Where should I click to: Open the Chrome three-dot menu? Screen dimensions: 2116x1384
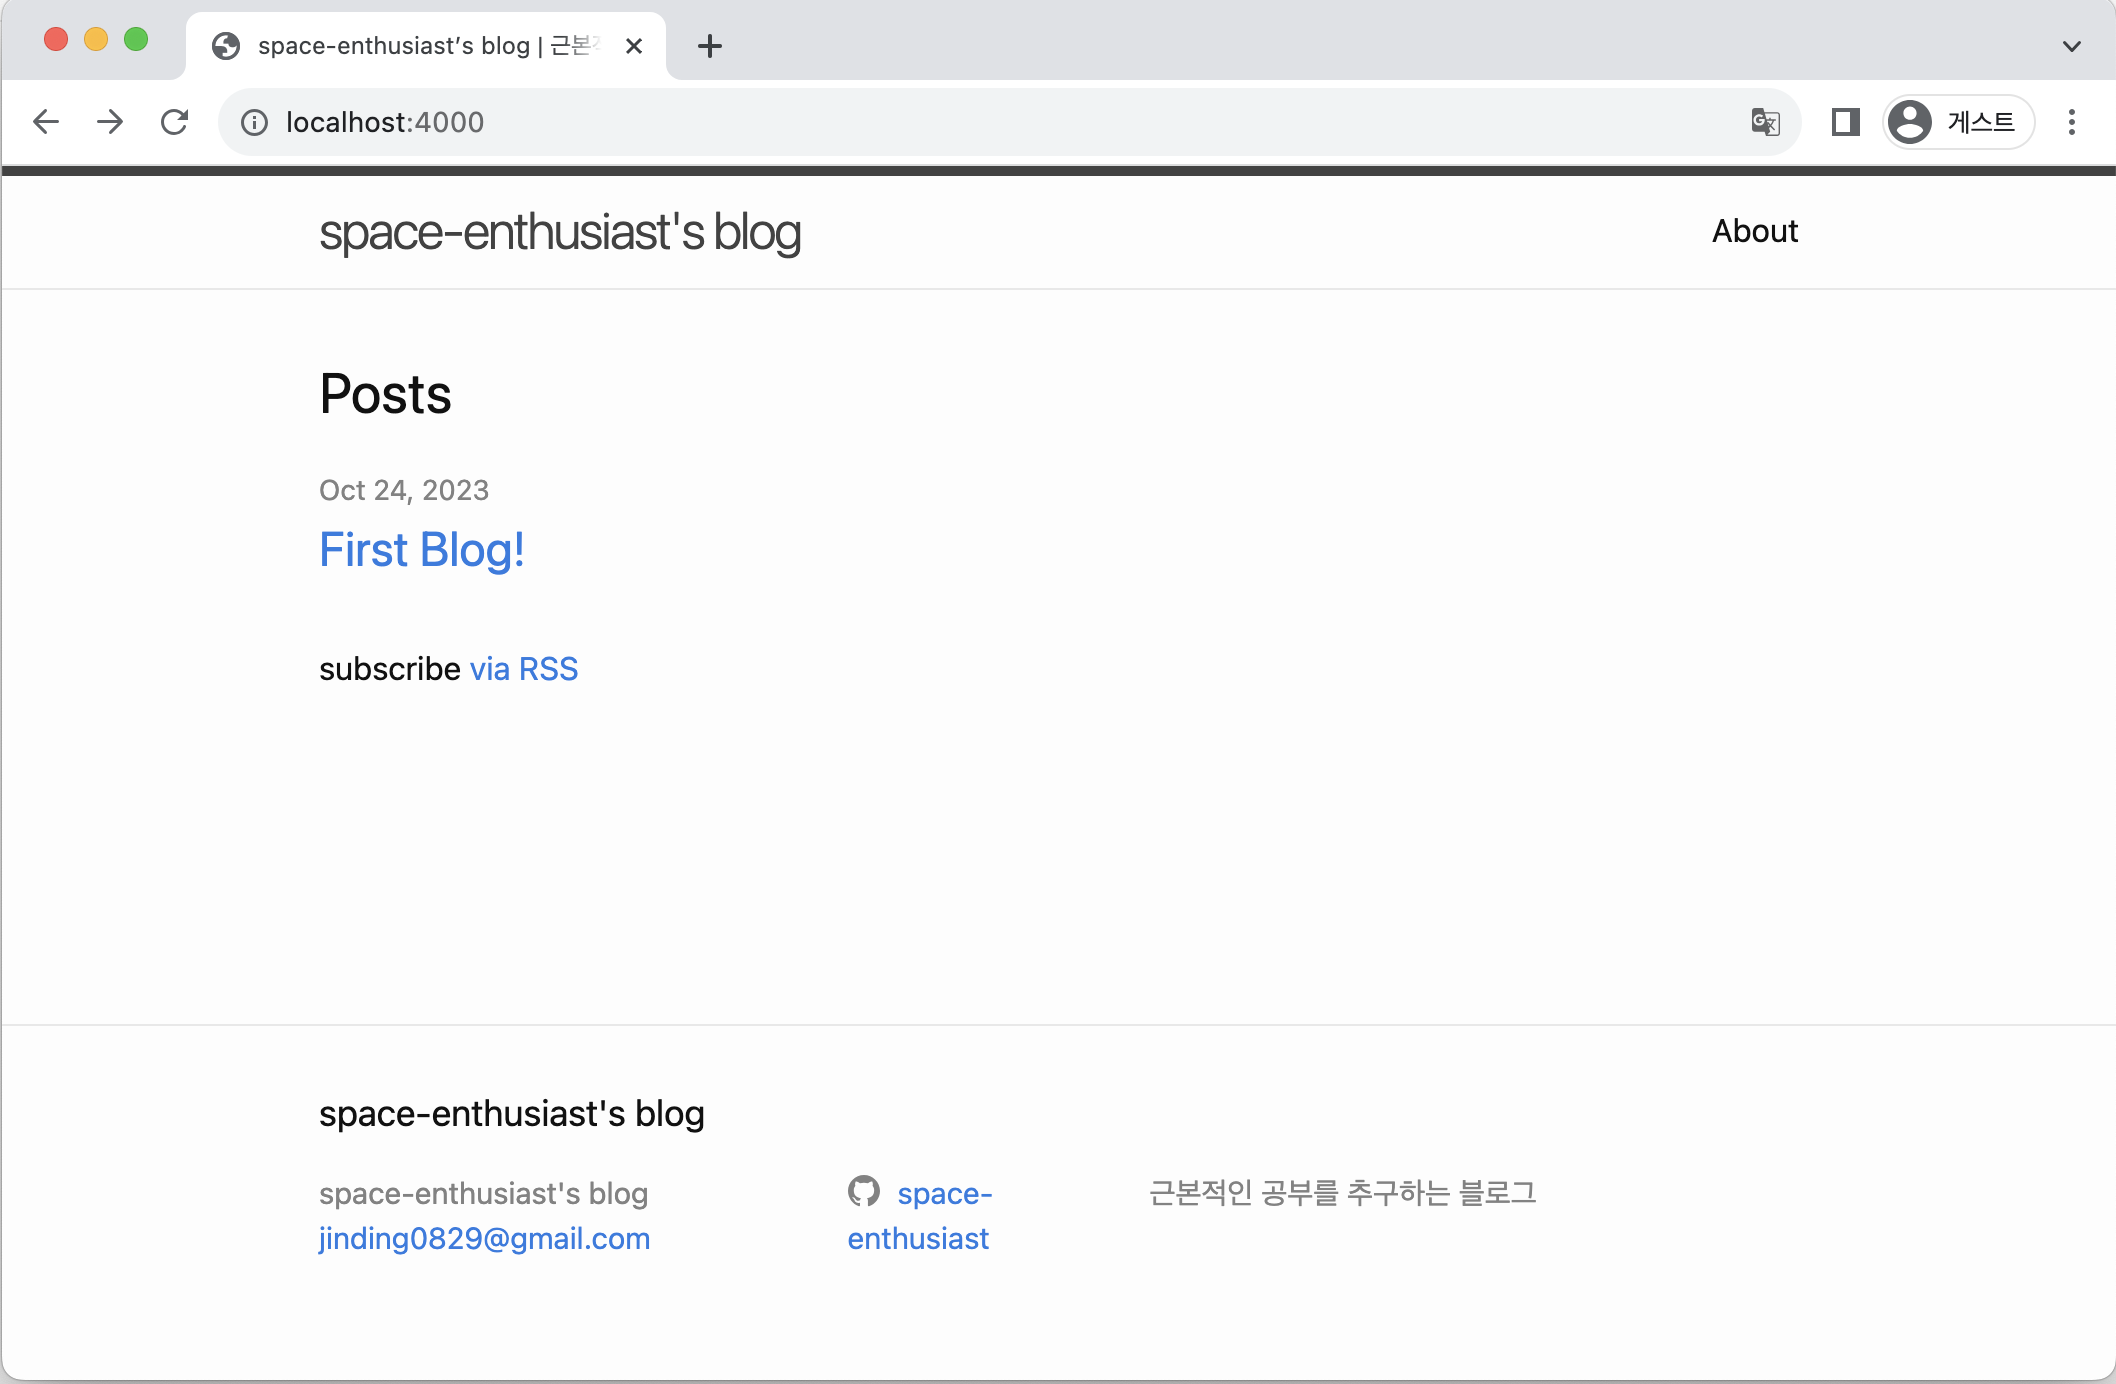click(x=2072, y=122)
